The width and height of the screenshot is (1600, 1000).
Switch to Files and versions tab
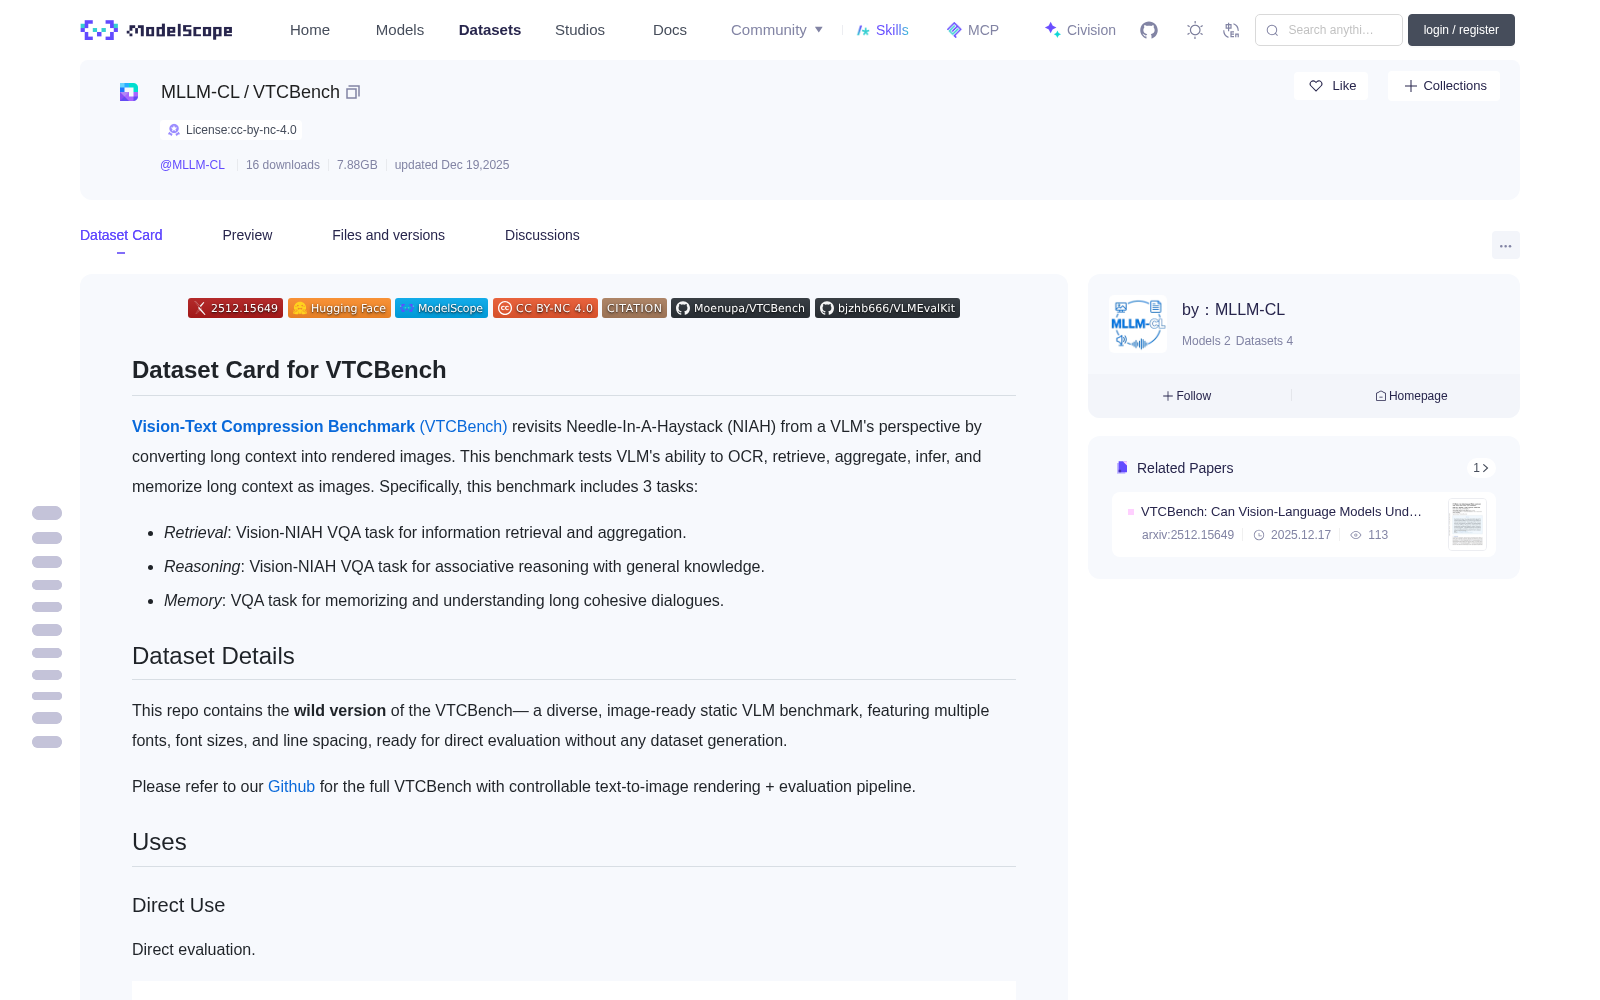pyautogui.click(x=388, y=235)
